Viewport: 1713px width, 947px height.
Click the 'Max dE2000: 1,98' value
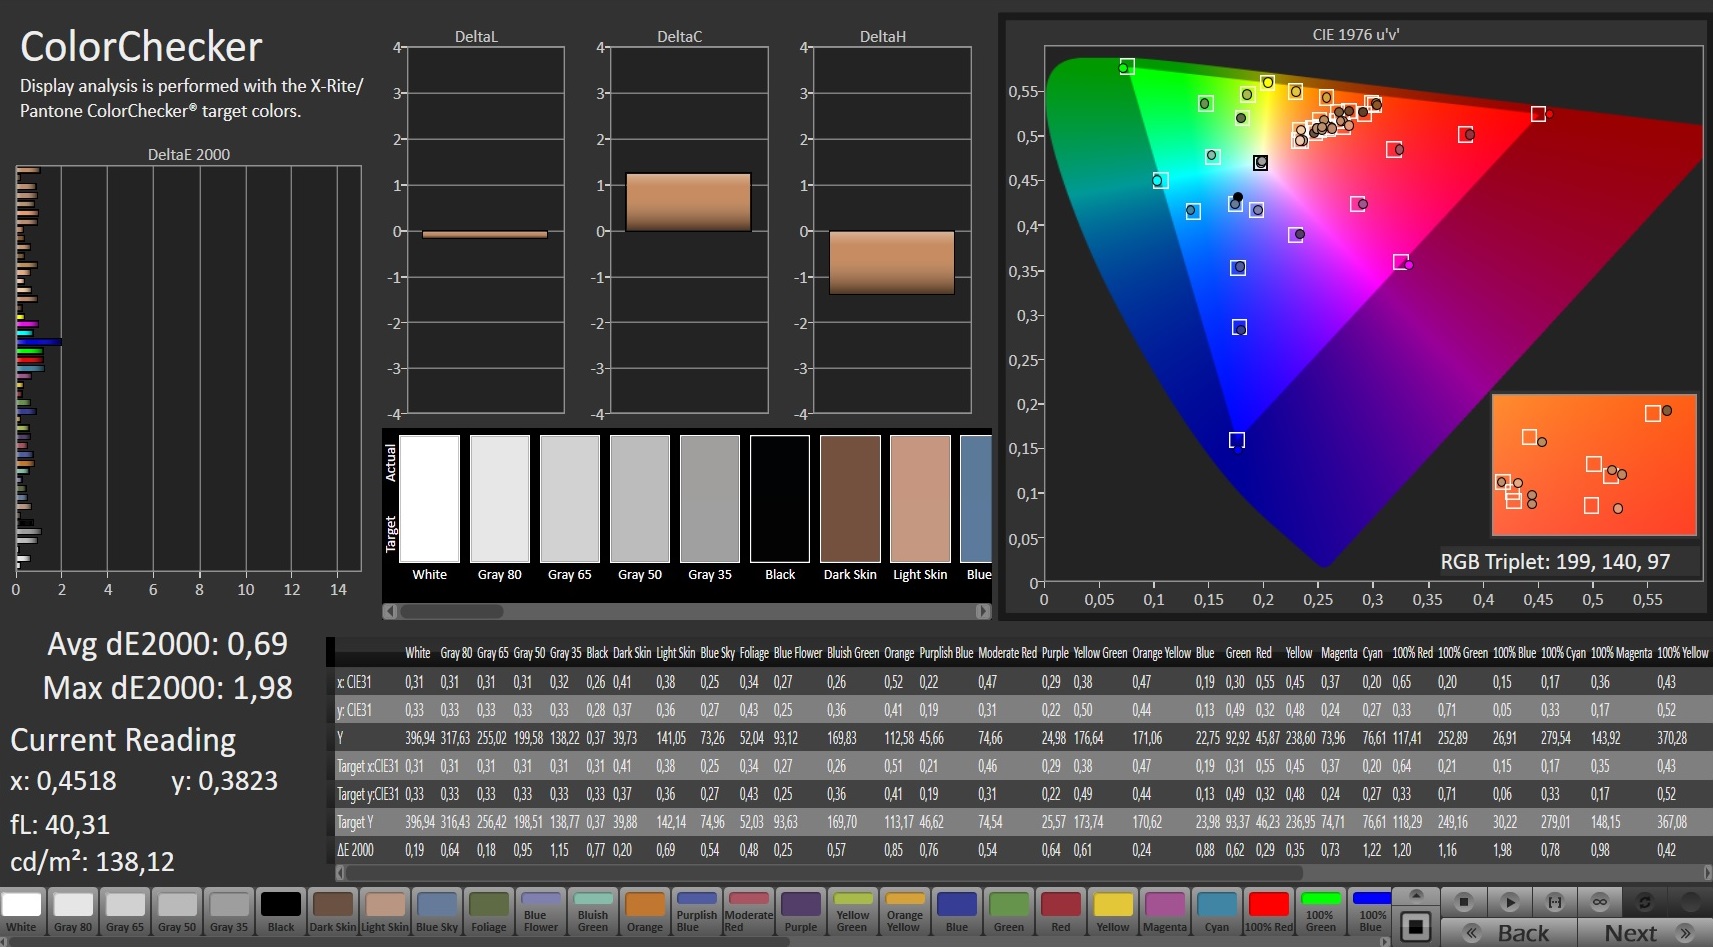click(x=168, y=688)
